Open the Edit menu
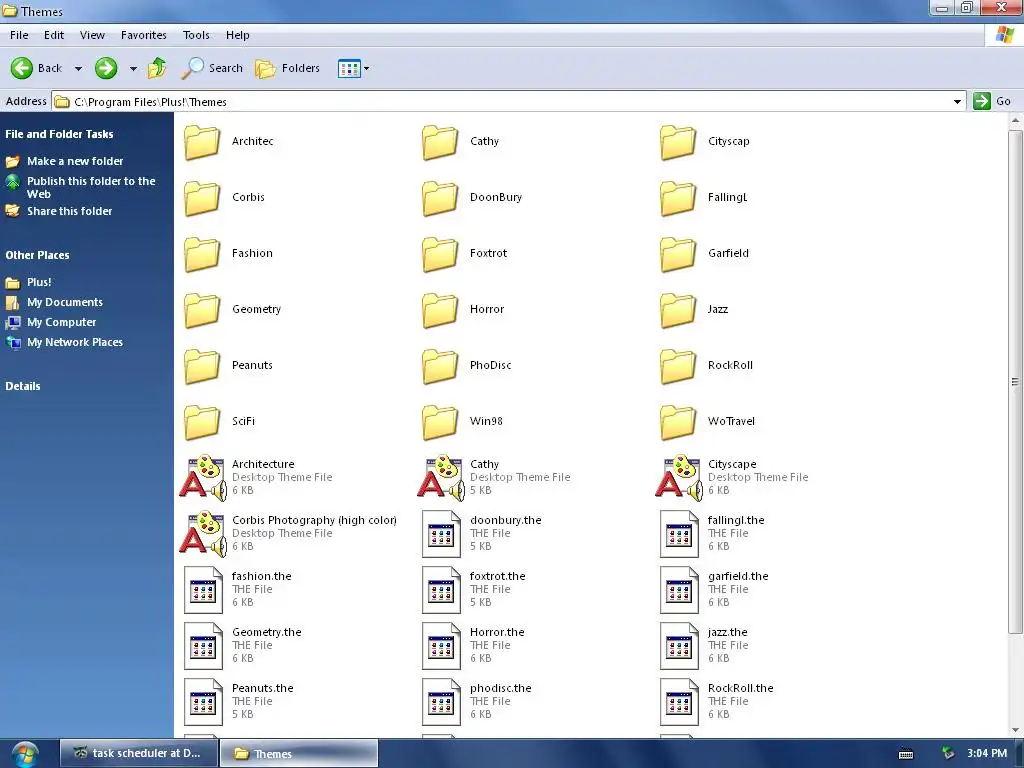 pyautogui.click(x=54, y=35)
